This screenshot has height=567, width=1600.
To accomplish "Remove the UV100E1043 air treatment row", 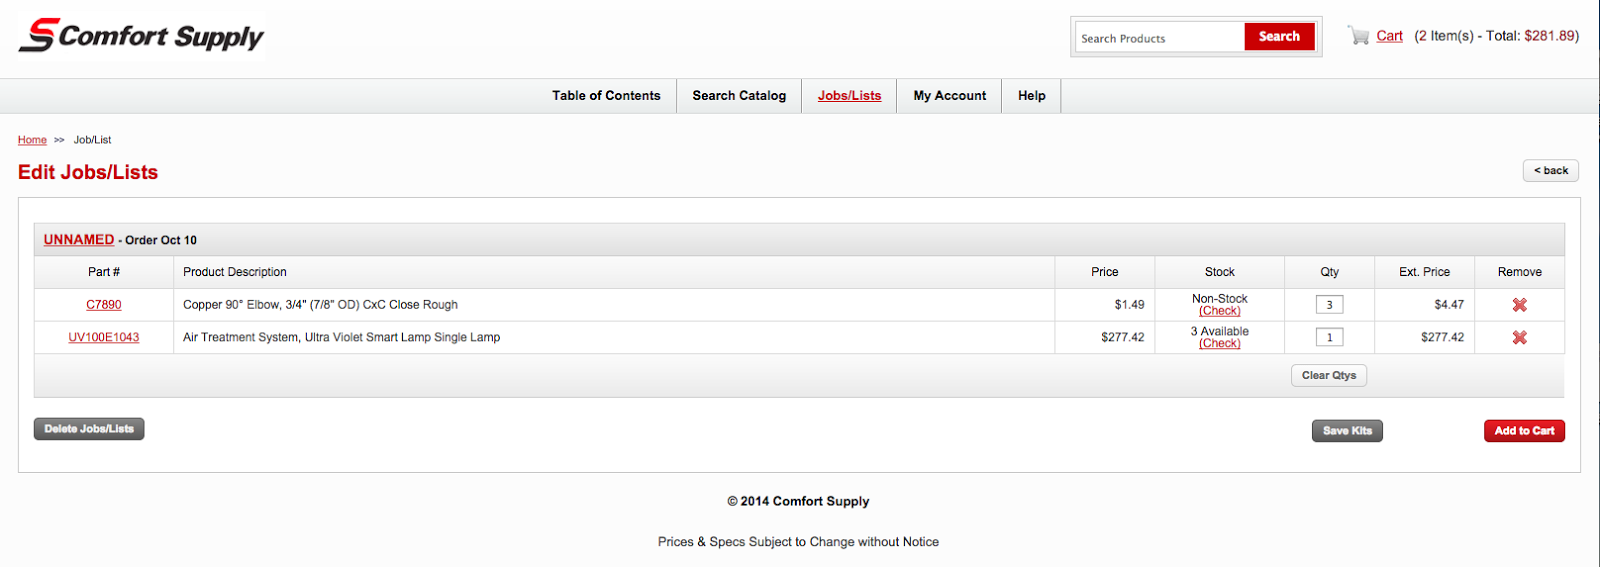I will point(1519,338).
